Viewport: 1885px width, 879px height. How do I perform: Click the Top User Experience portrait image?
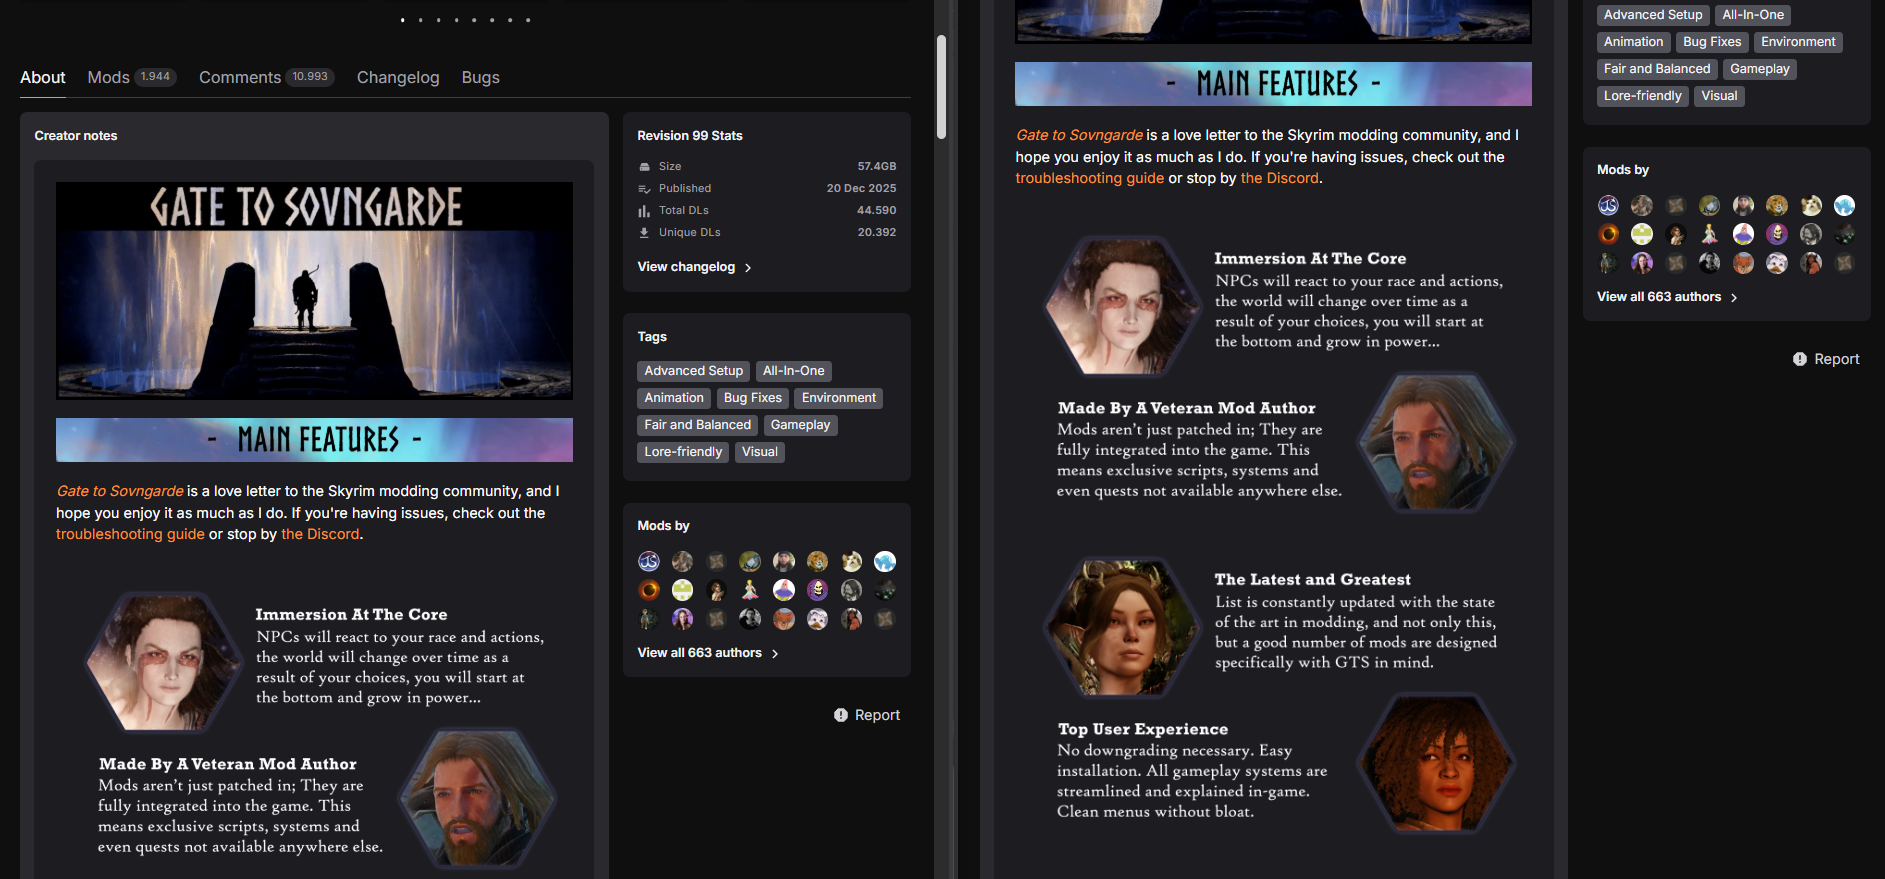click(1437, 763)
